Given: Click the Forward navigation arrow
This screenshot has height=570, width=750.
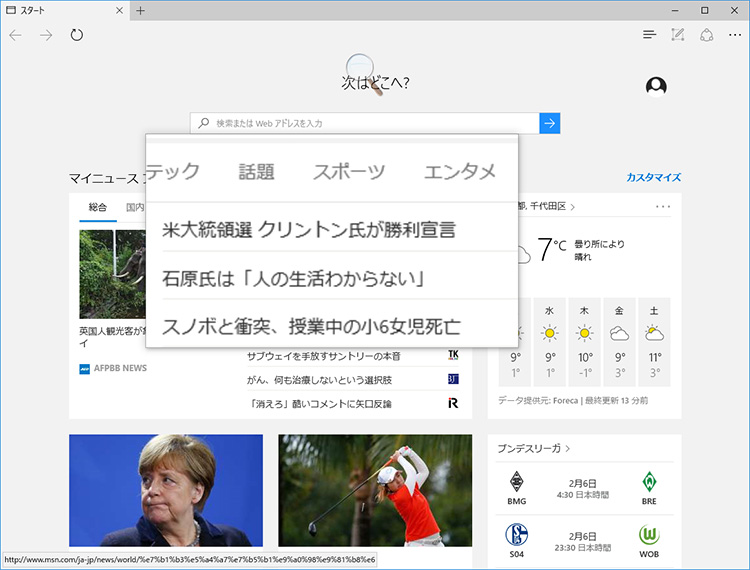Looking at the screenshot, I should 46,35.
